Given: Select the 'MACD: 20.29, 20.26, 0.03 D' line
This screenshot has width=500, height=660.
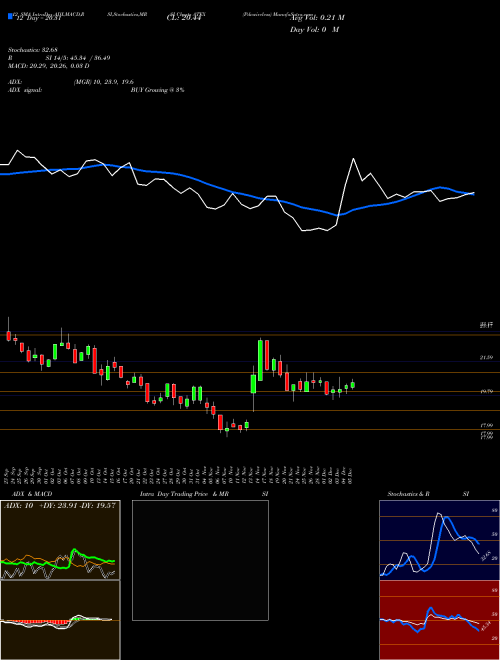Looking at the screenshot, I should click(48, 66).
